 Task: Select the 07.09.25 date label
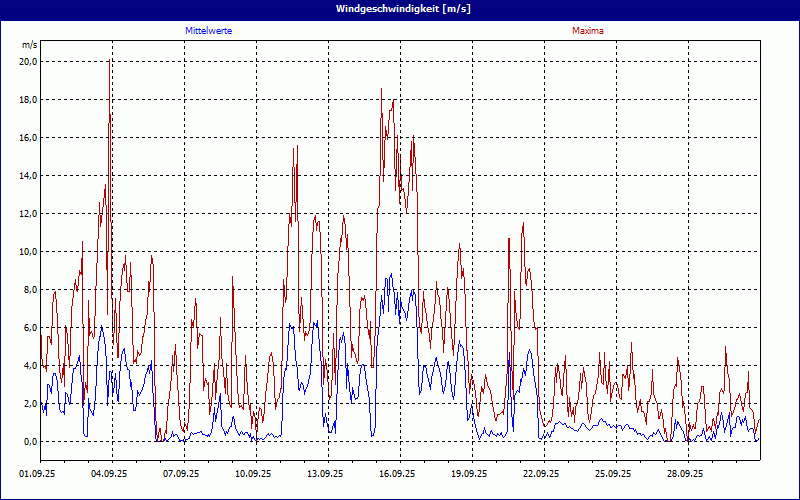(181, 474)
